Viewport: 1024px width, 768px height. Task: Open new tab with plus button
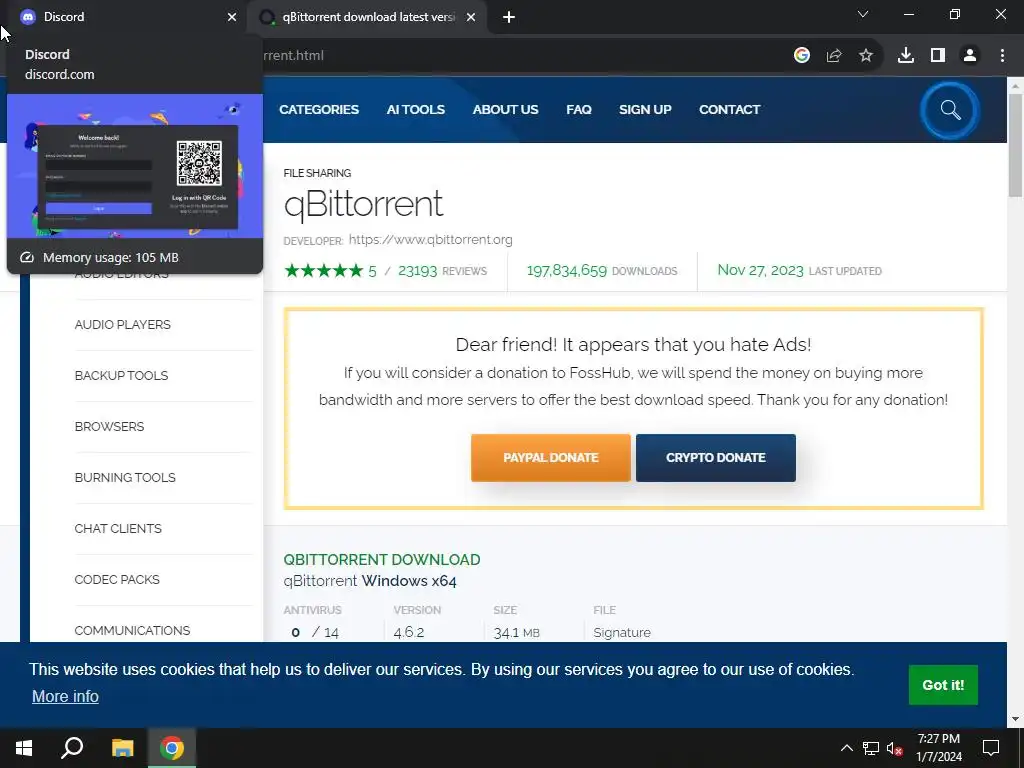point(509,18)
